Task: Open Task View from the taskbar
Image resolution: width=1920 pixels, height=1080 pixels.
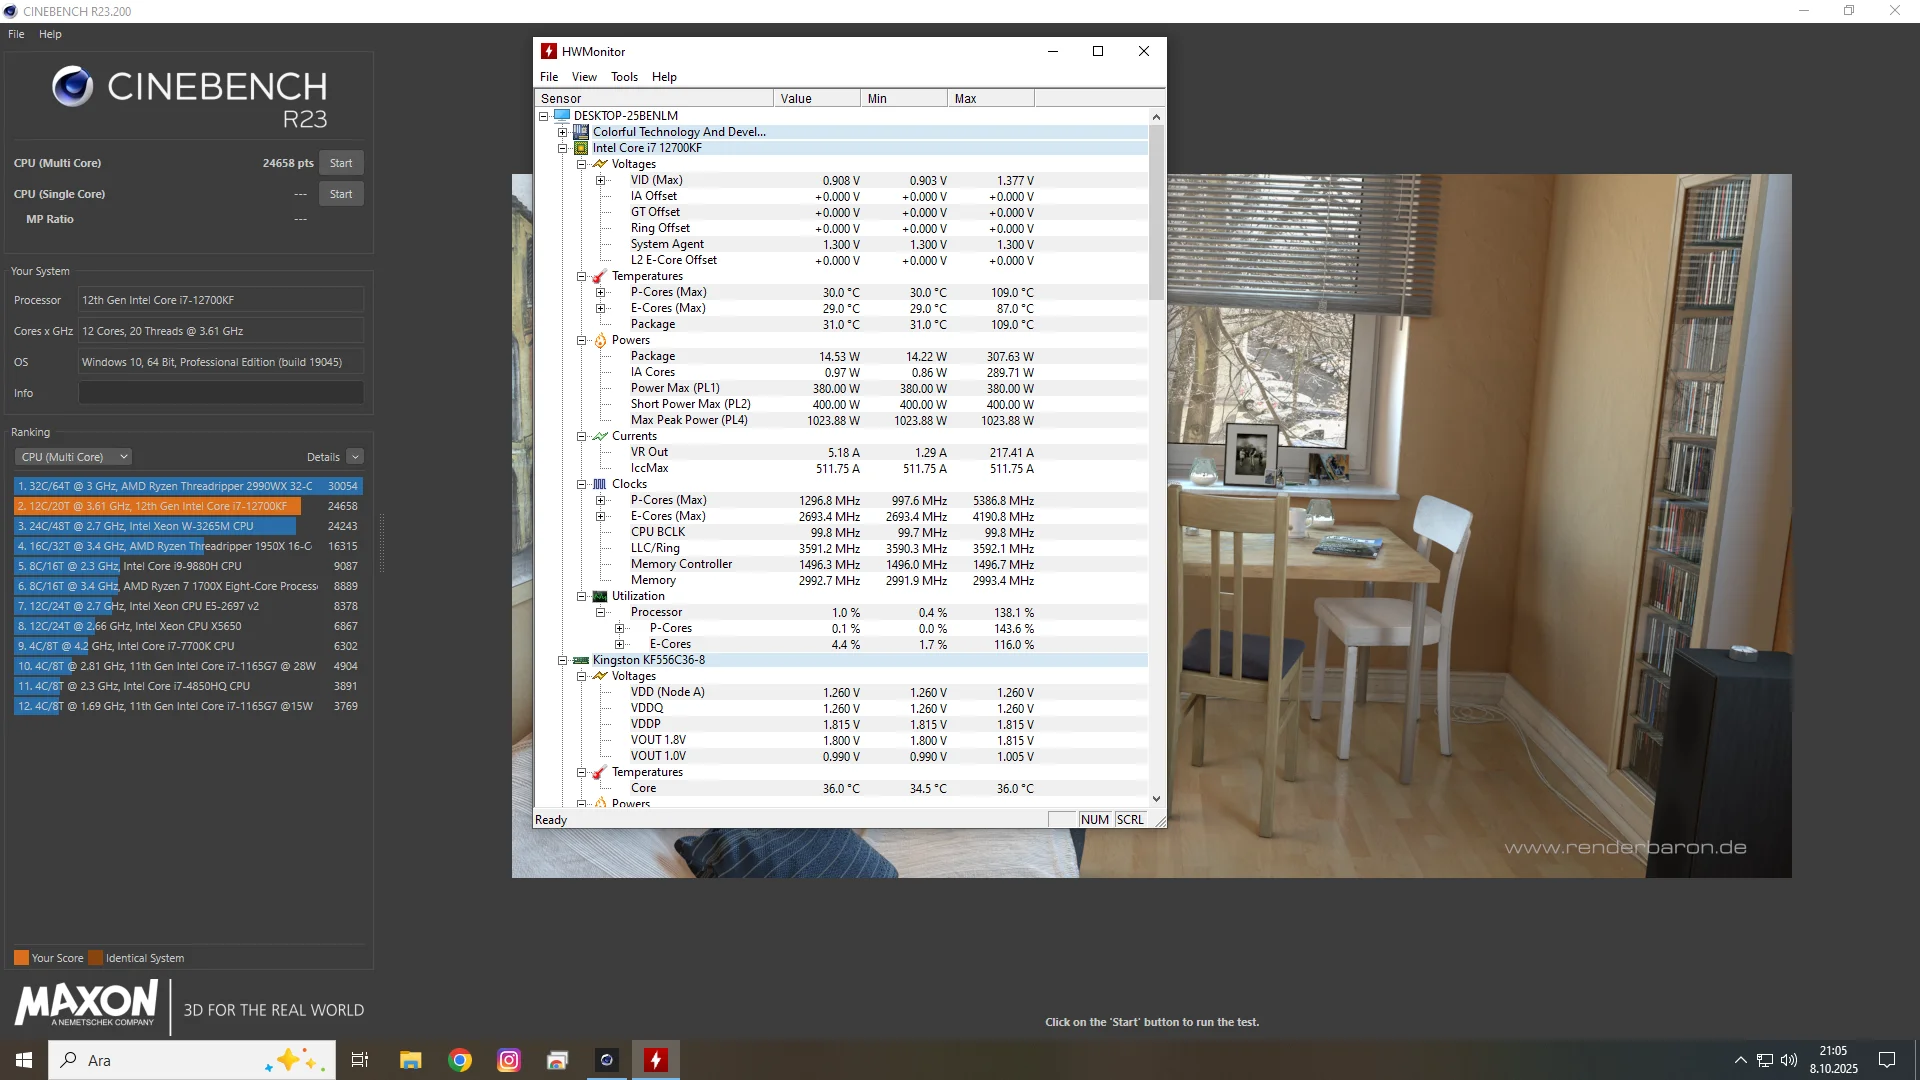Action: coord(360,1060)
